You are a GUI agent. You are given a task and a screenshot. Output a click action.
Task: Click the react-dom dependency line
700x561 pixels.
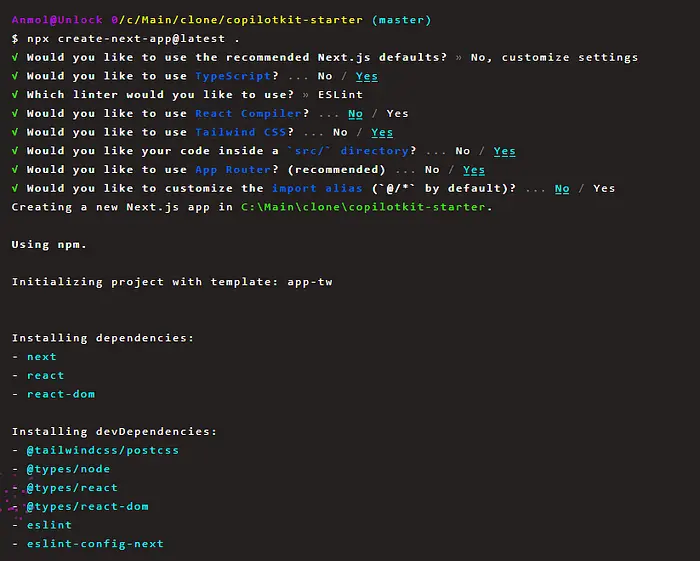(x=61, y=394)
